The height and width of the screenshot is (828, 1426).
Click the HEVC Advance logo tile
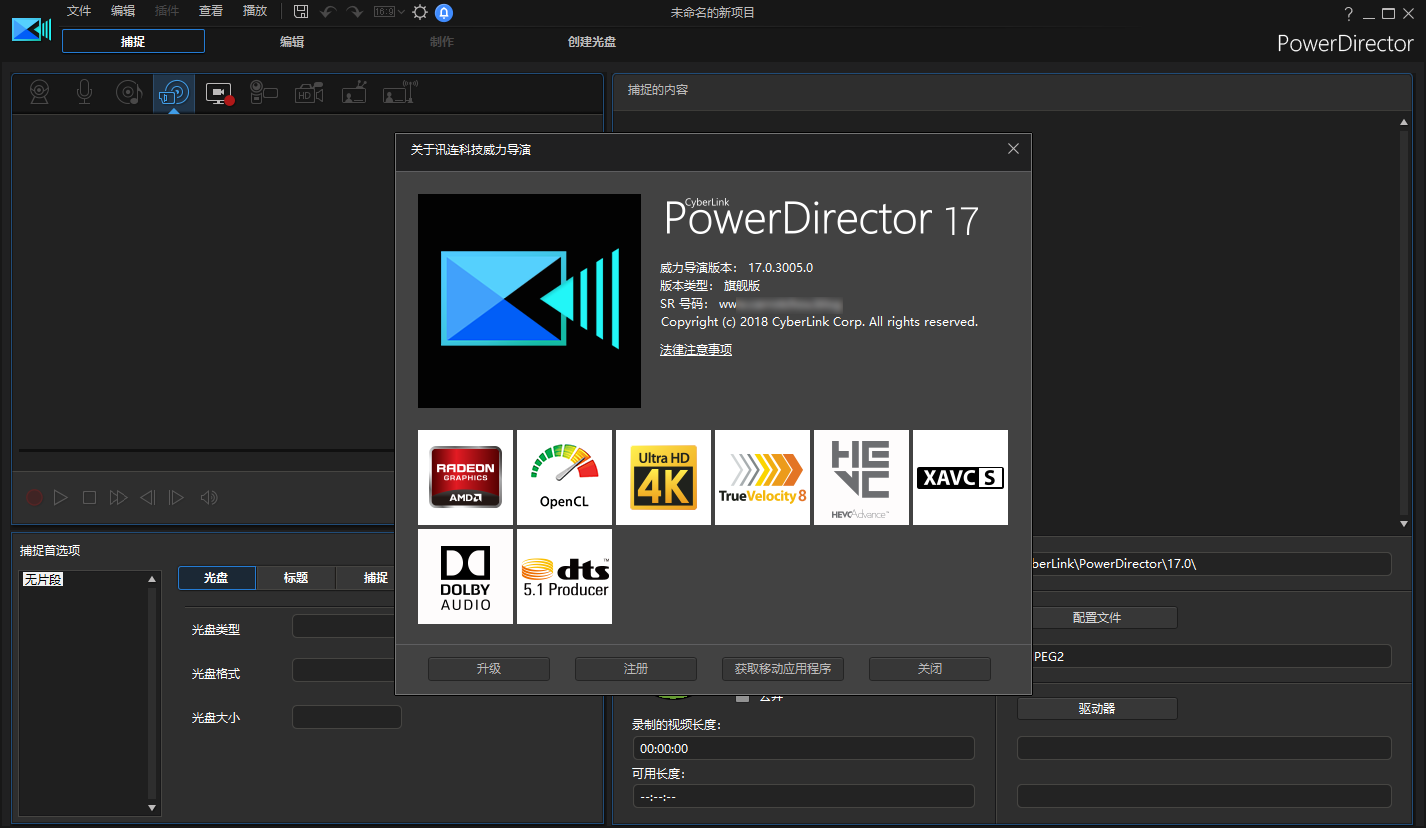click(x=861, y=477)
